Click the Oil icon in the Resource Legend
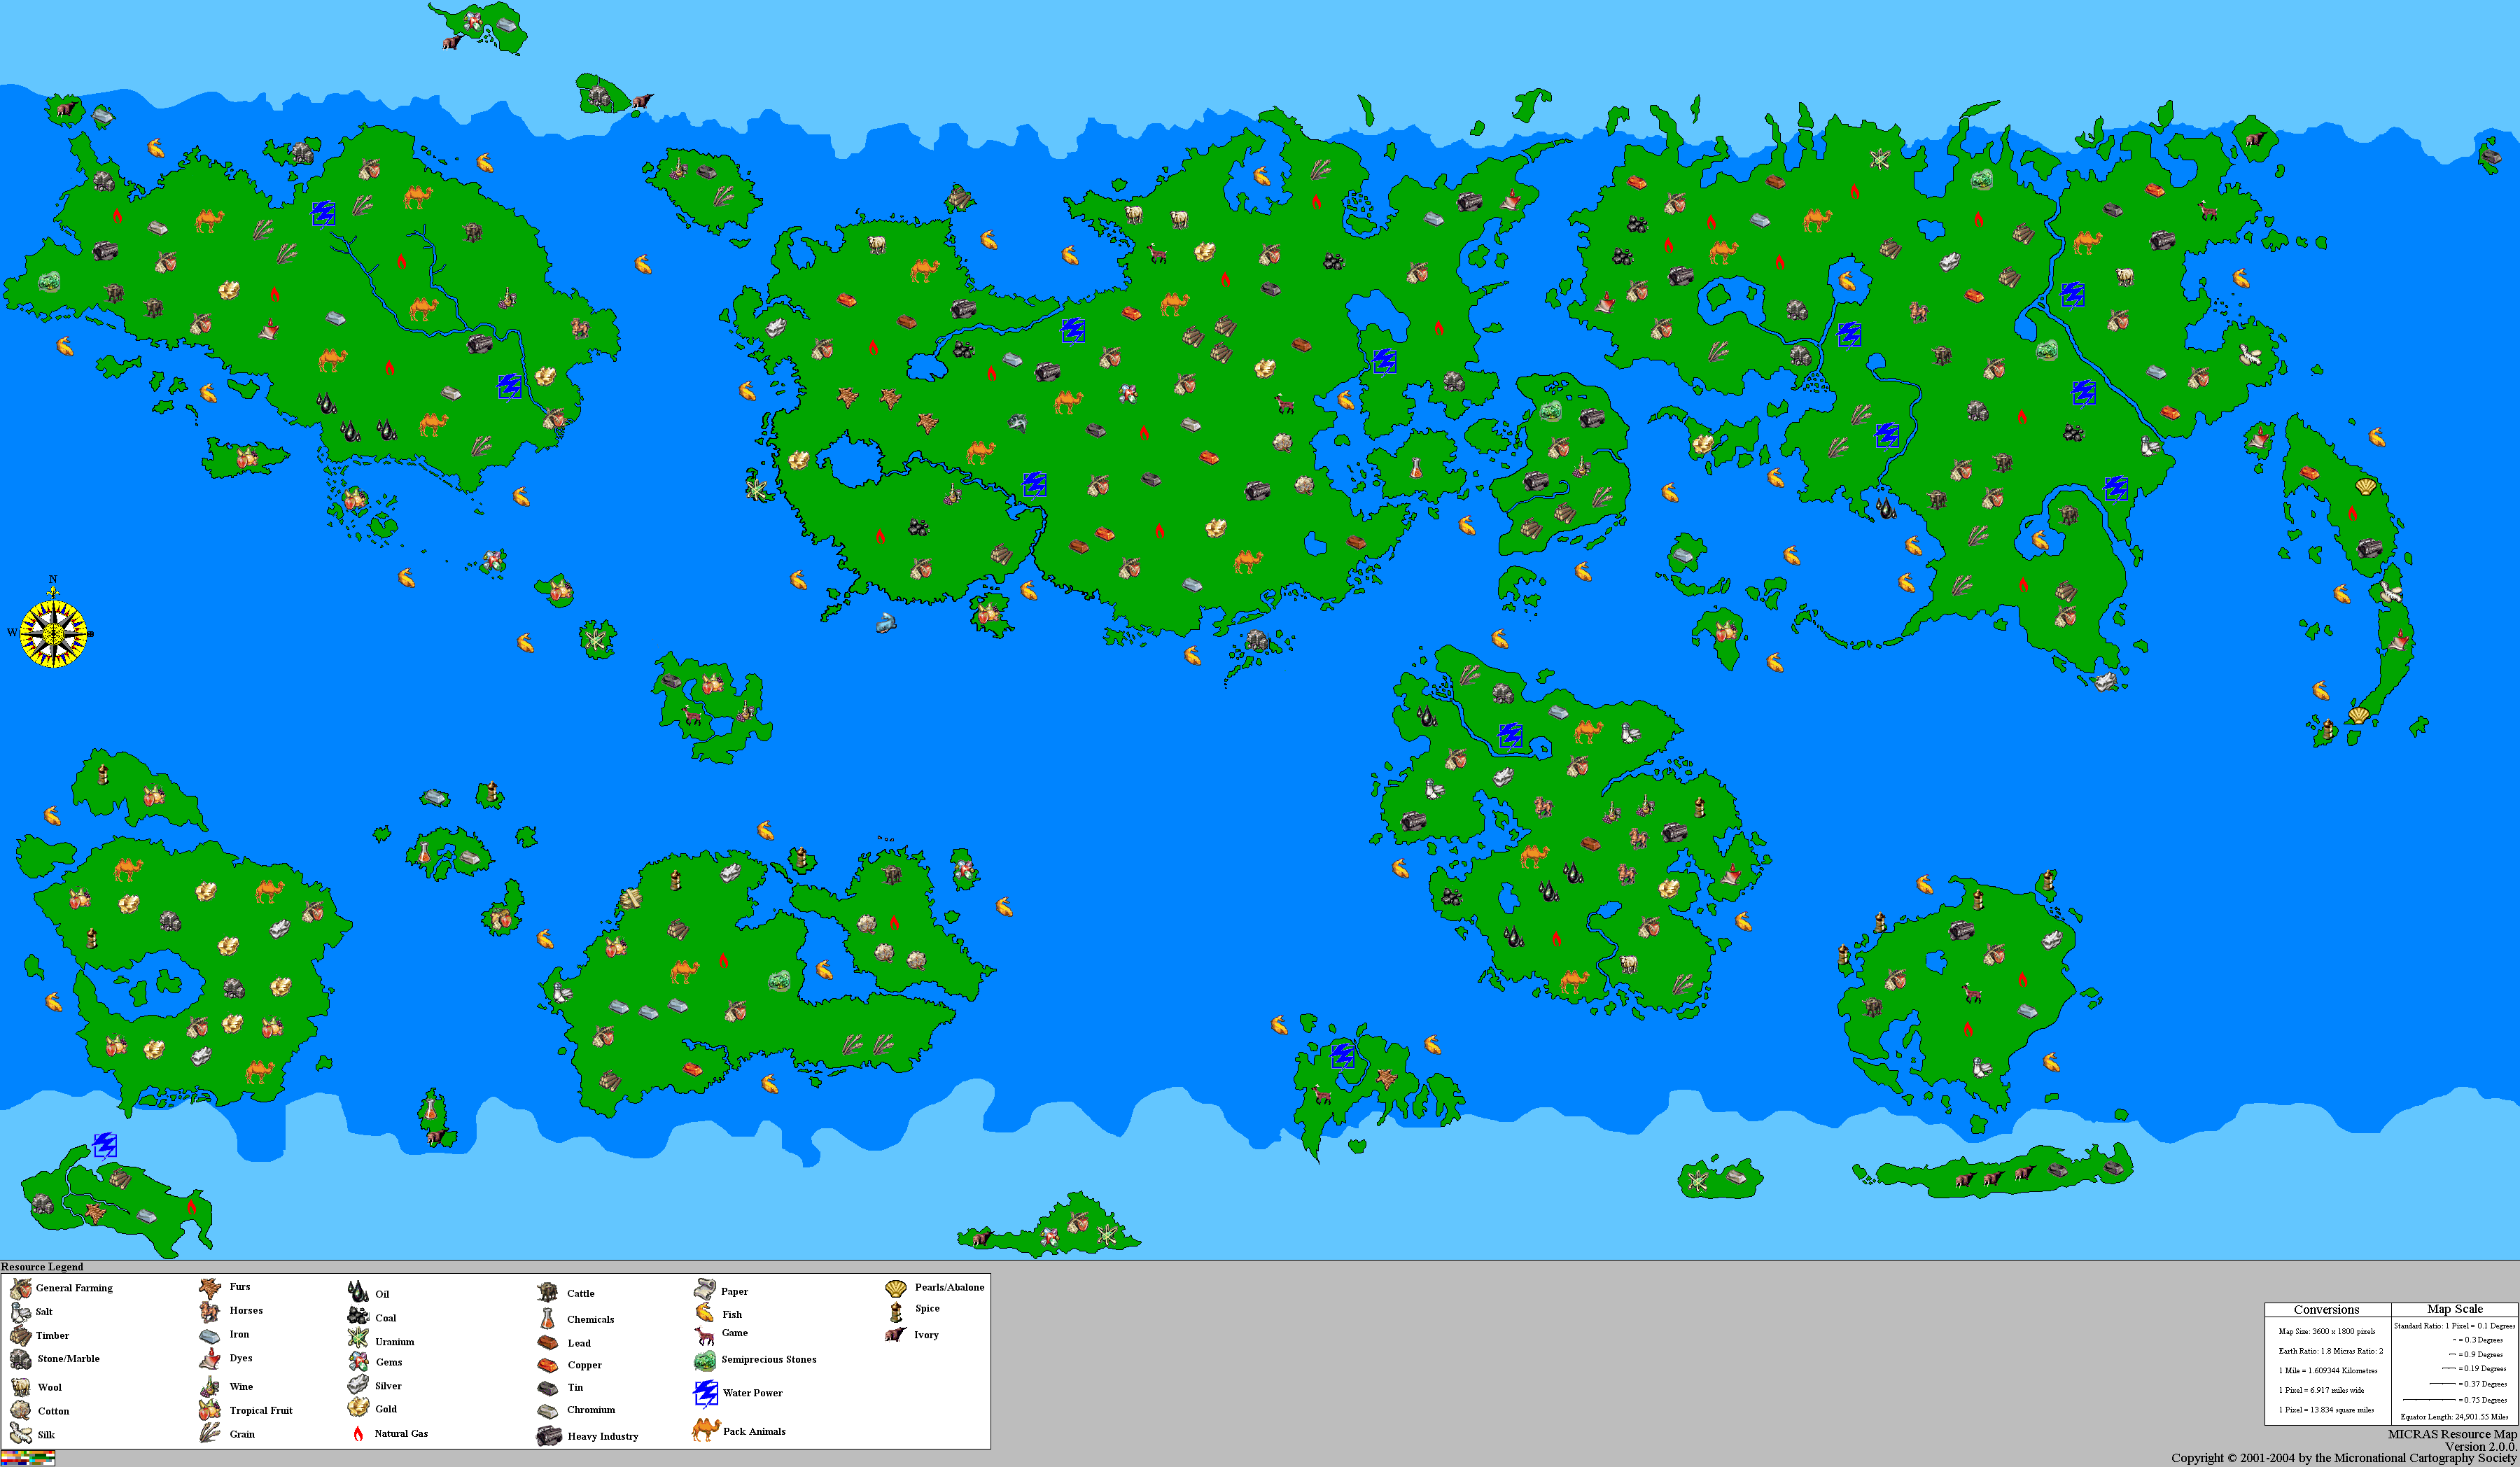This screenshot has height=1467, width=2520. [x=357, y=1292]
